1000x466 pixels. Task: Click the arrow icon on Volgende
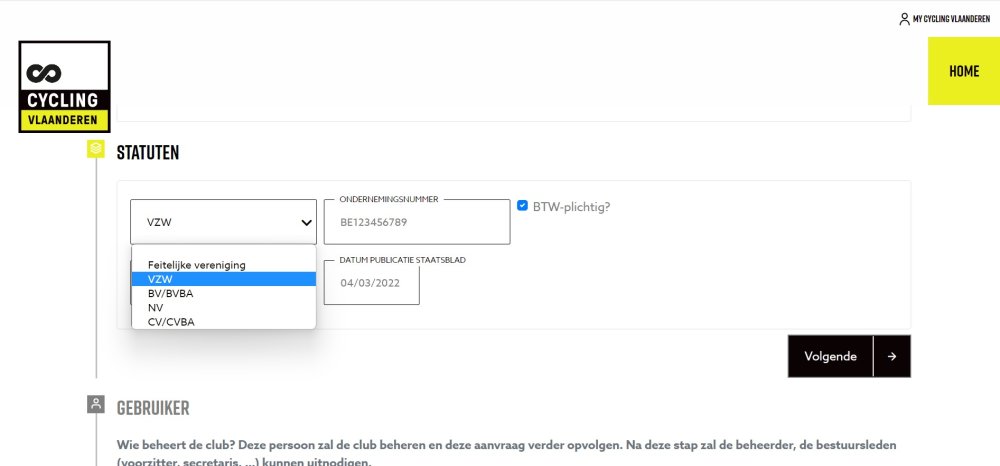pos(891,356)
